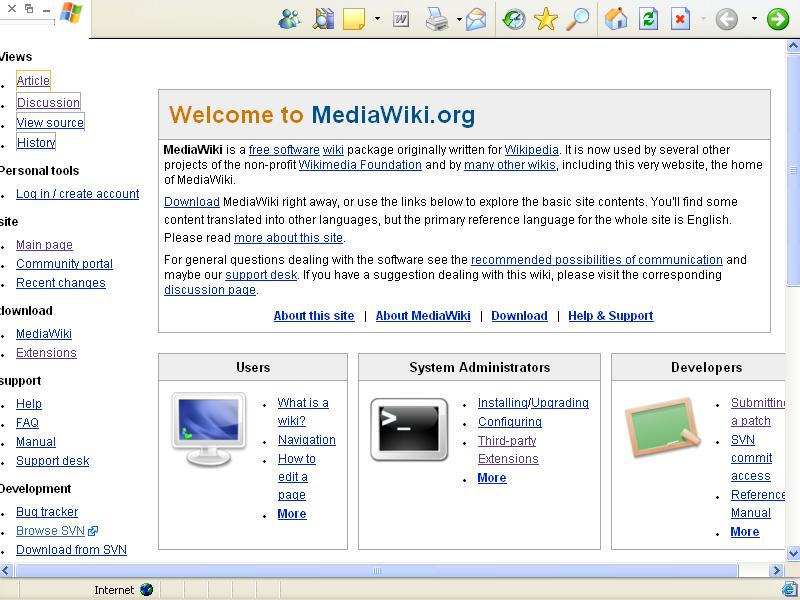Screen dimensions: 800x600
Task: Follow the Wikimedia Foundation link
Action: point(360,165)
